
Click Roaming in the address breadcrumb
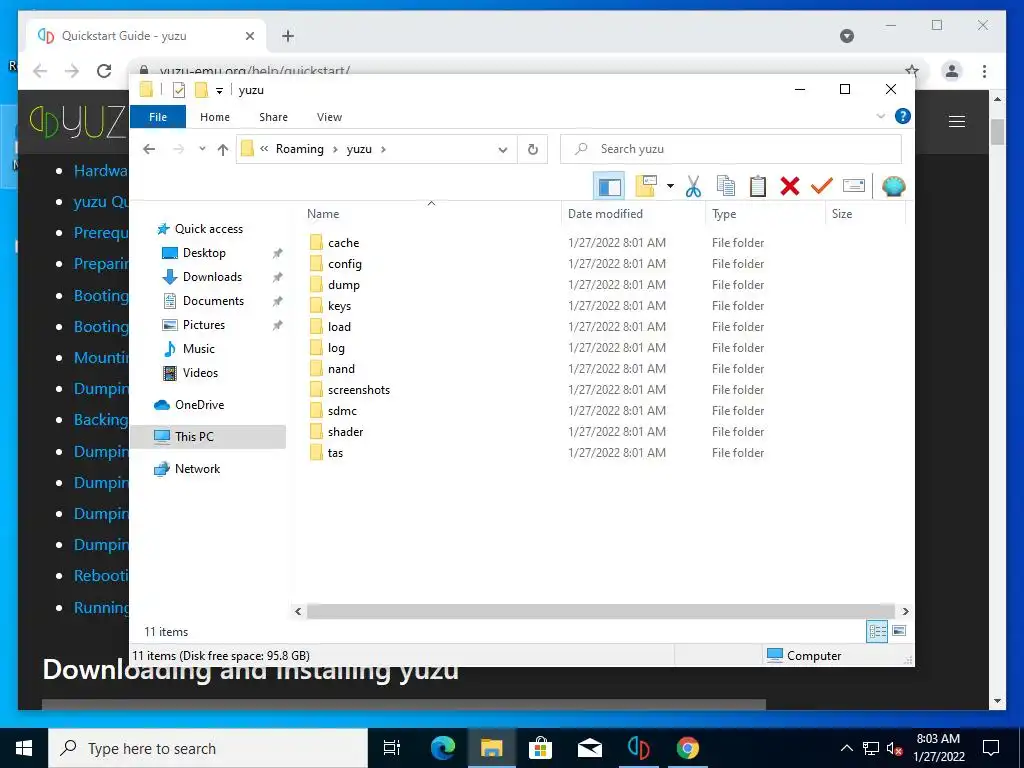point(300,149)
